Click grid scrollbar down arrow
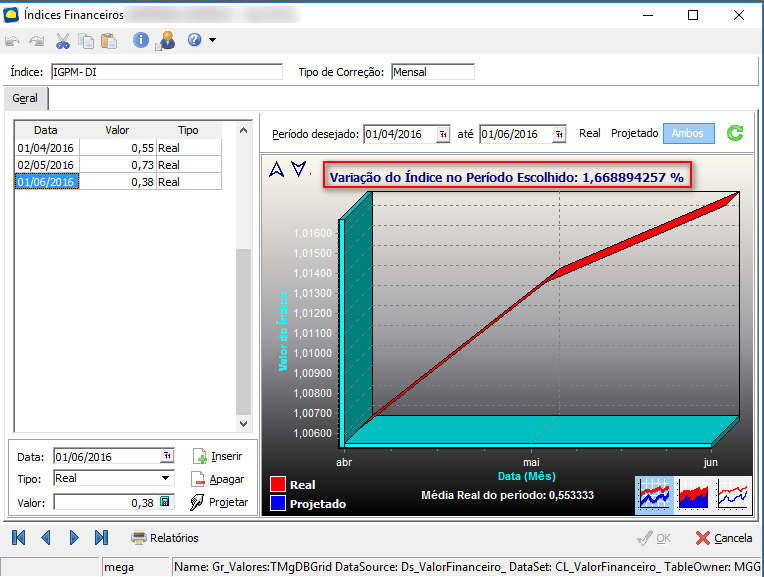 [244, 423]
